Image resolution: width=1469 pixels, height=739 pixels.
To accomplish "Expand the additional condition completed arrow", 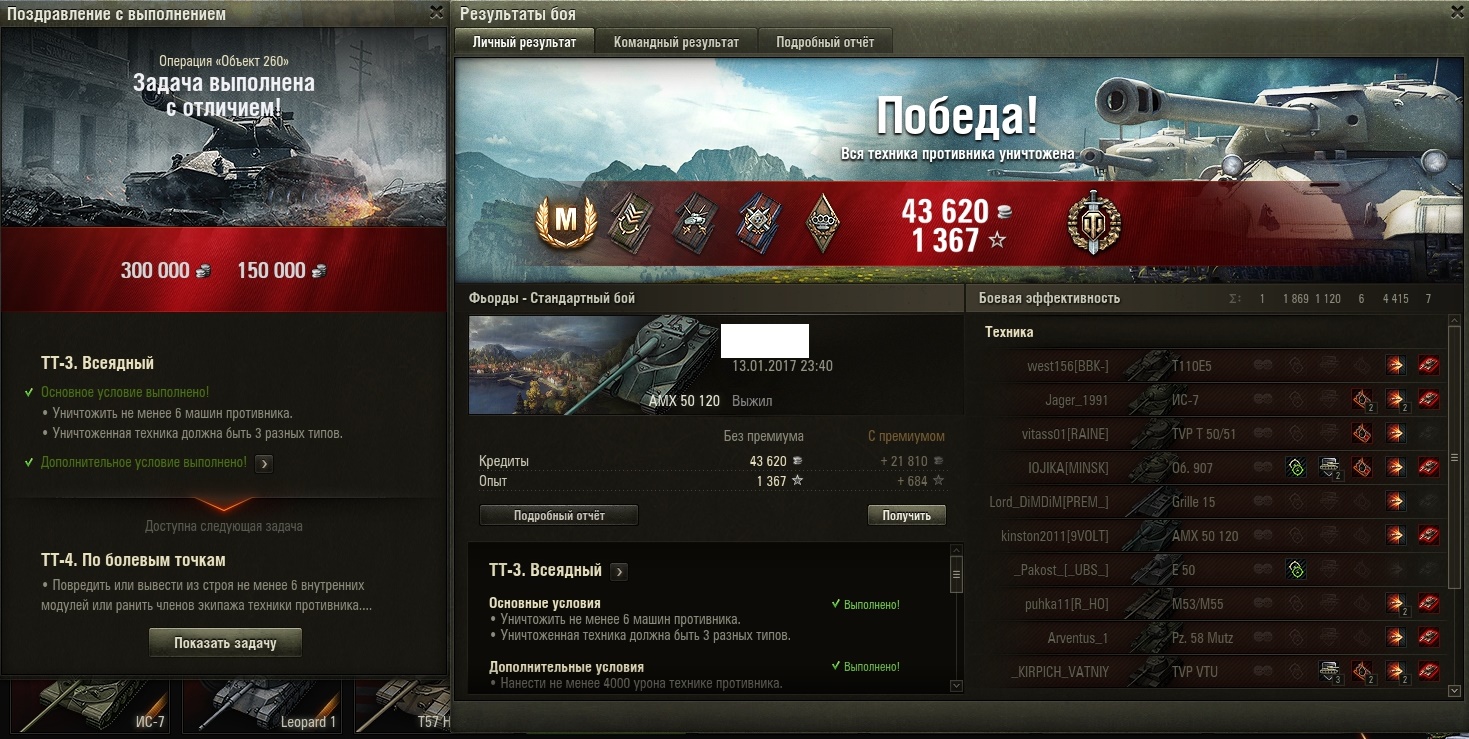I will (263, 463).
